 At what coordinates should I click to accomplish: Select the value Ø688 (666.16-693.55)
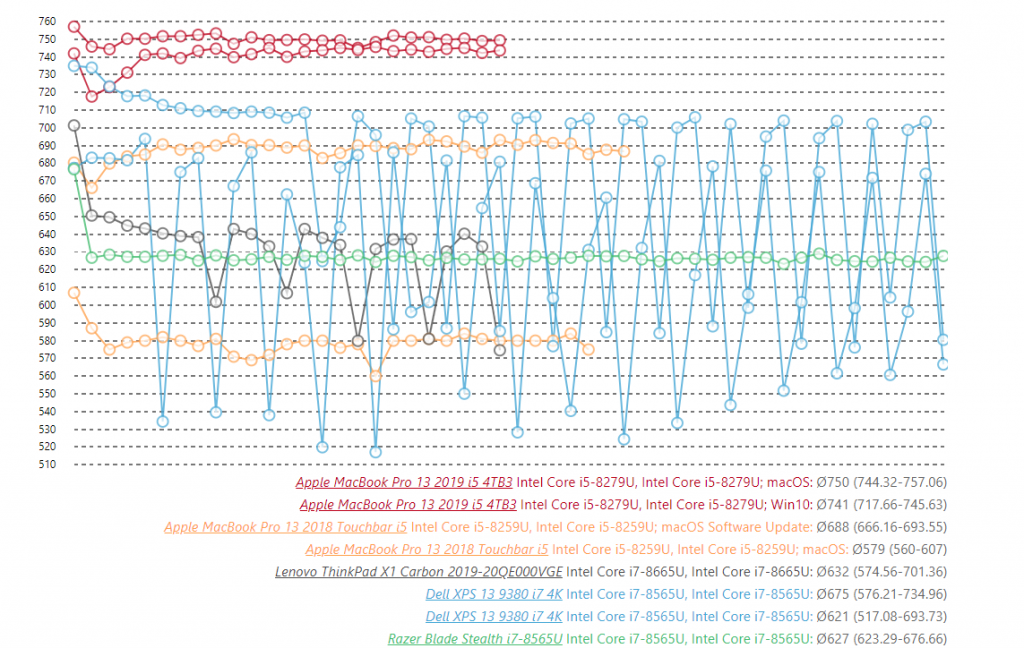point(882,527)
